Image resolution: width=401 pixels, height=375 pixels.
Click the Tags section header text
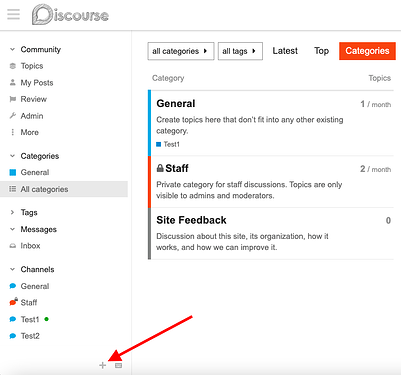pyautogui.click(x=29, y=212)
